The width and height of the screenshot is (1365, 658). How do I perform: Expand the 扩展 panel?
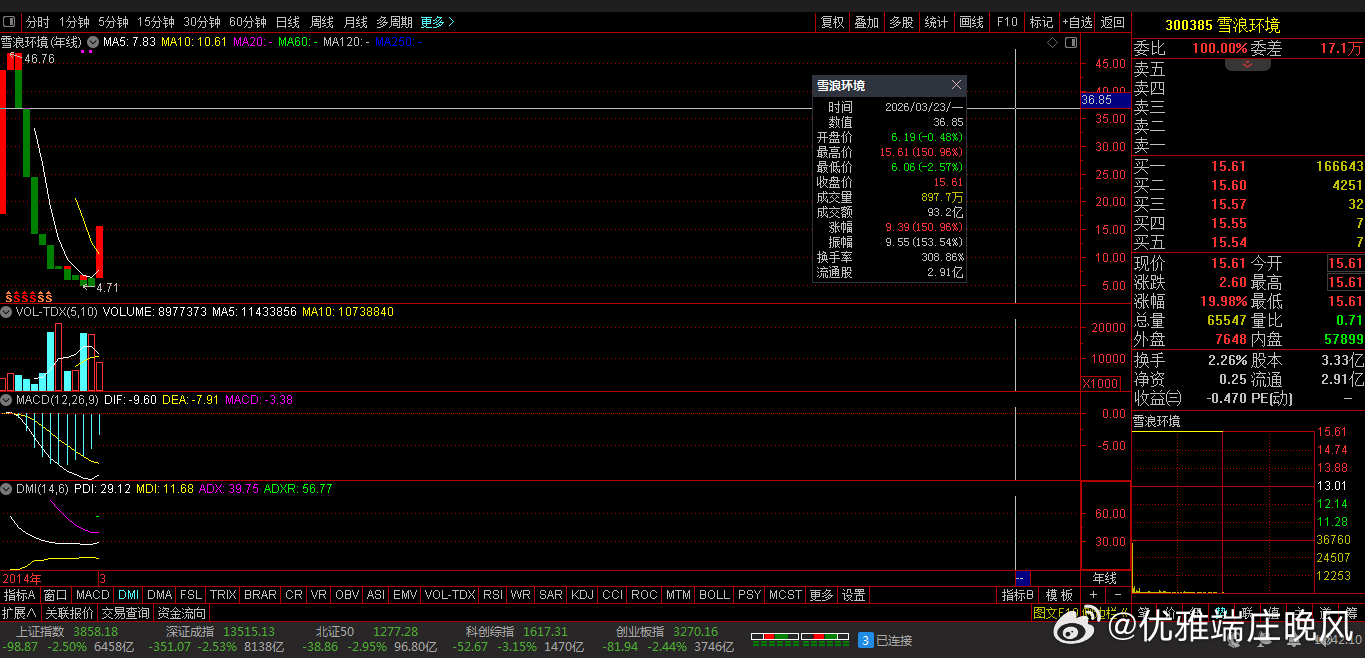tap(19, 613)
